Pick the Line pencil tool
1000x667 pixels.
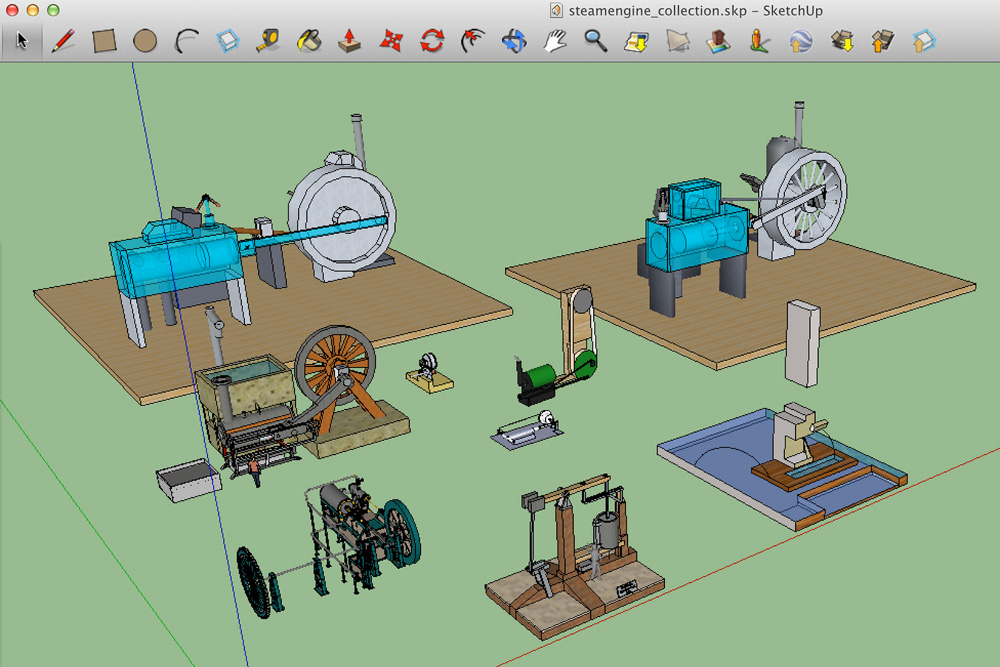pyautogui.click(x=62, y=41)
